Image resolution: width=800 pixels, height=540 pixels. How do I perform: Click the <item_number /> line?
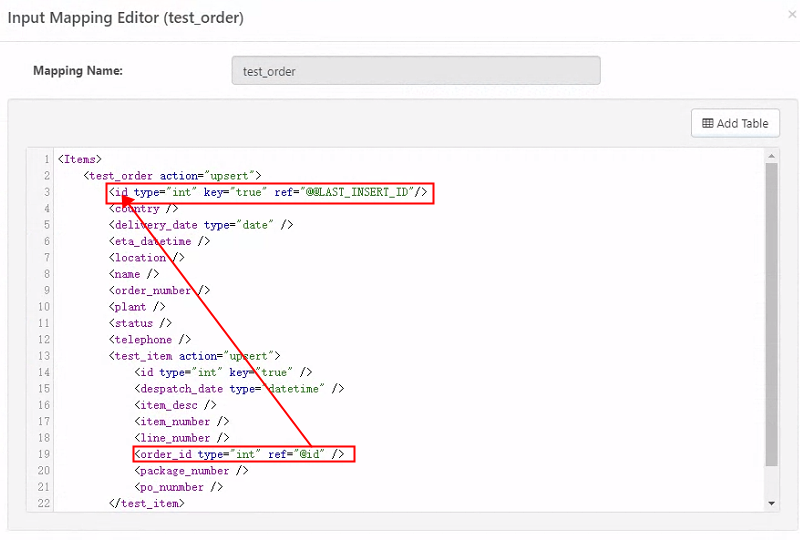(x=182, y=421)
